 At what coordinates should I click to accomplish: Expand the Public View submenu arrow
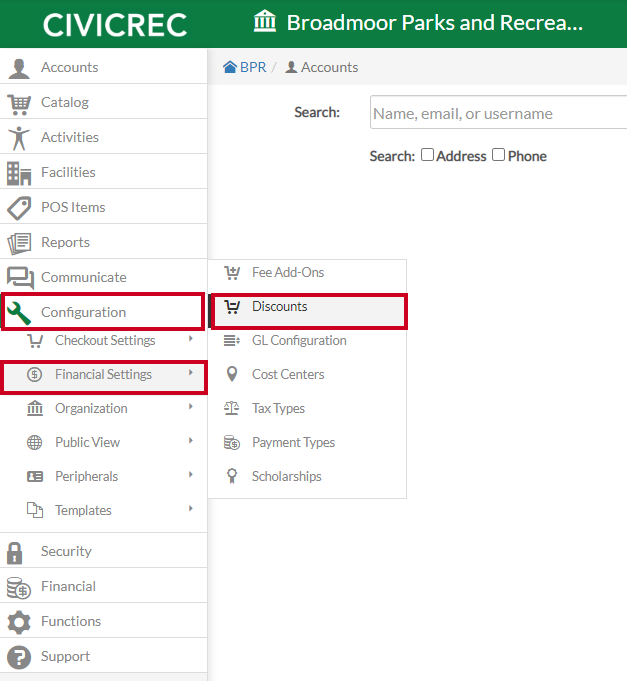(x=191, y=440)
